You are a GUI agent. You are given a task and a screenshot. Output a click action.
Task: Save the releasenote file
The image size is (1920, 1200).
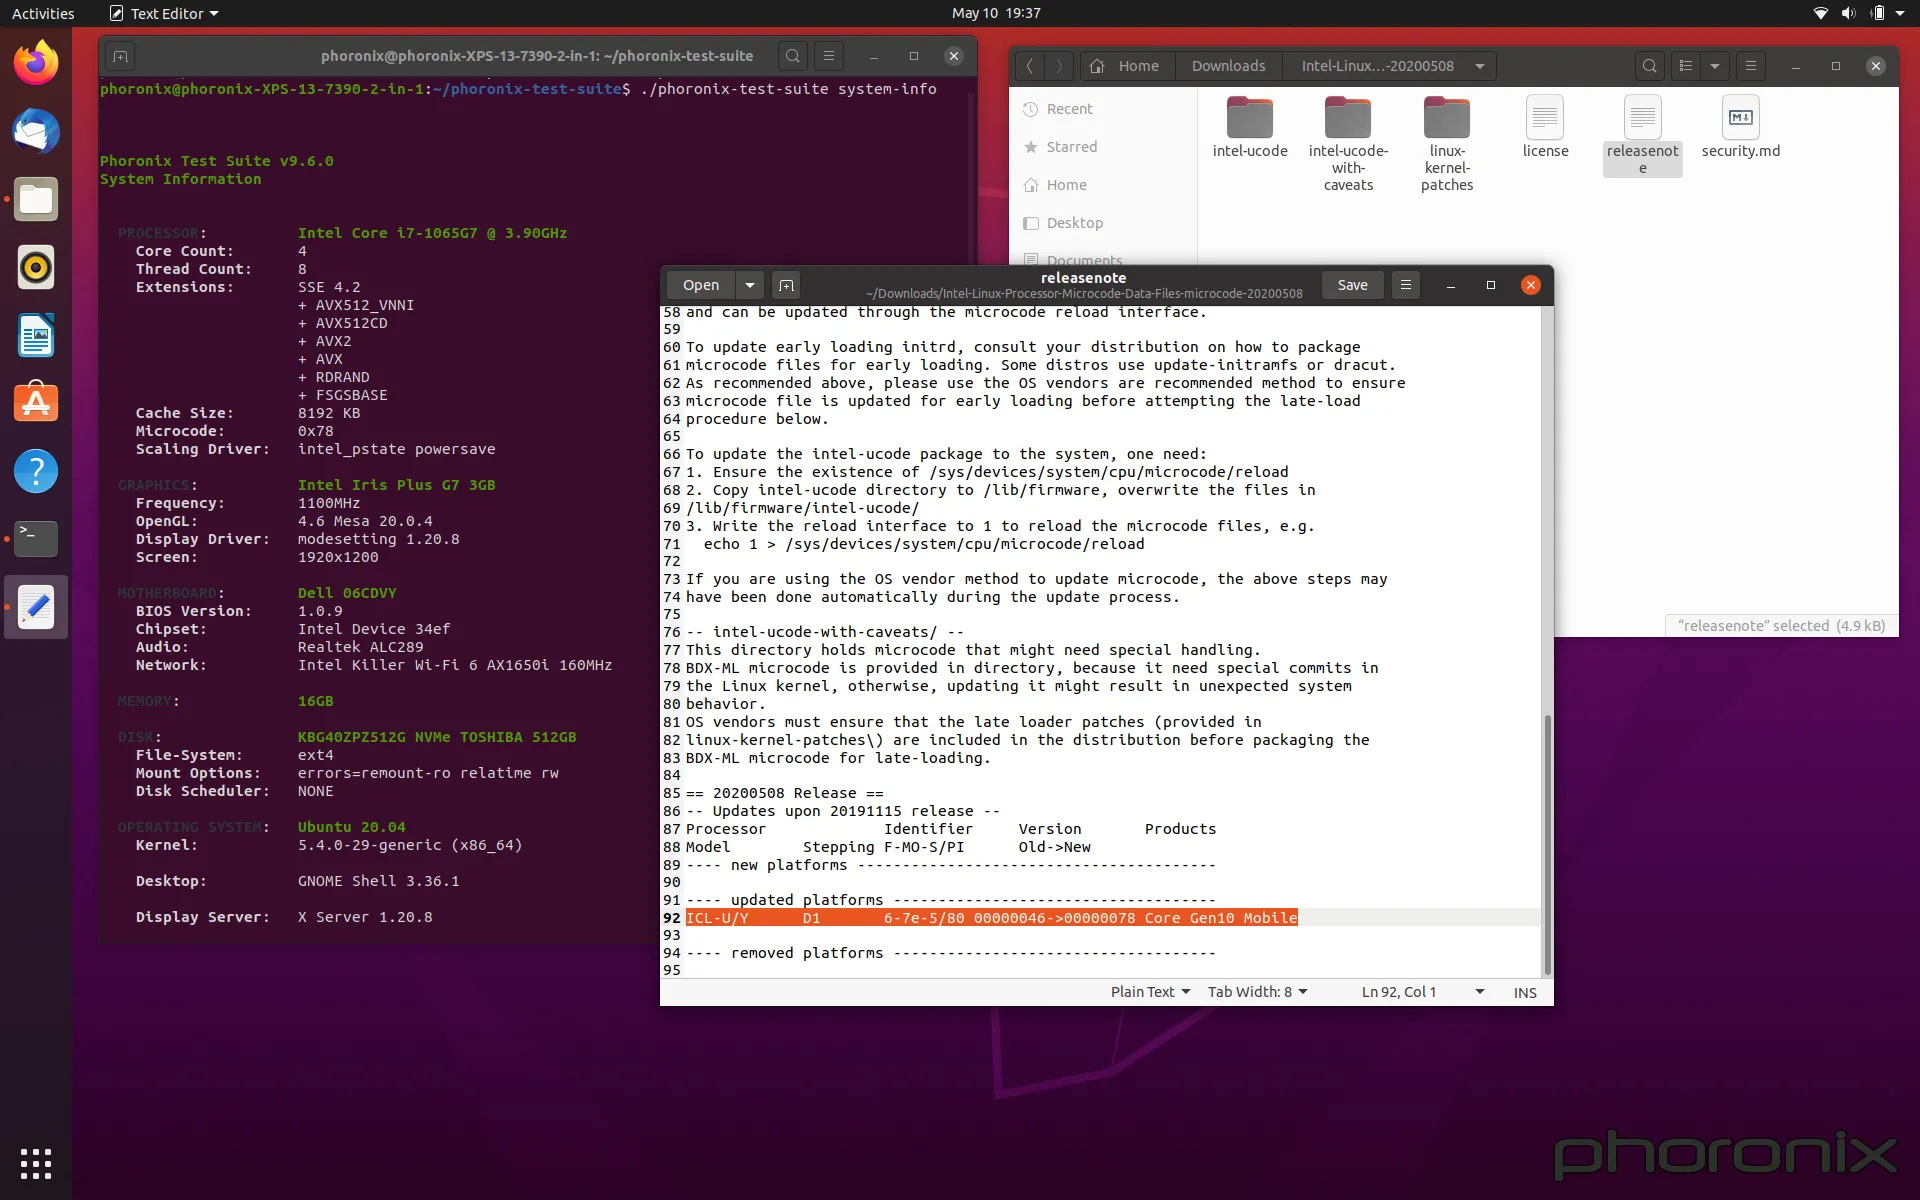click(1352, 285)
